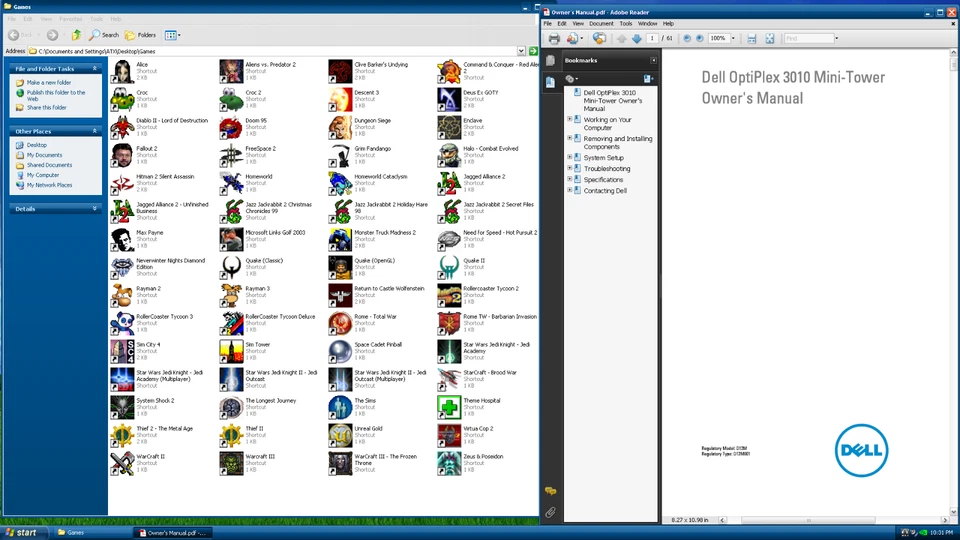Open the zoom percentage dropdown in Reader
This screenshot has width=960, height=540.
tap(733, 39)
